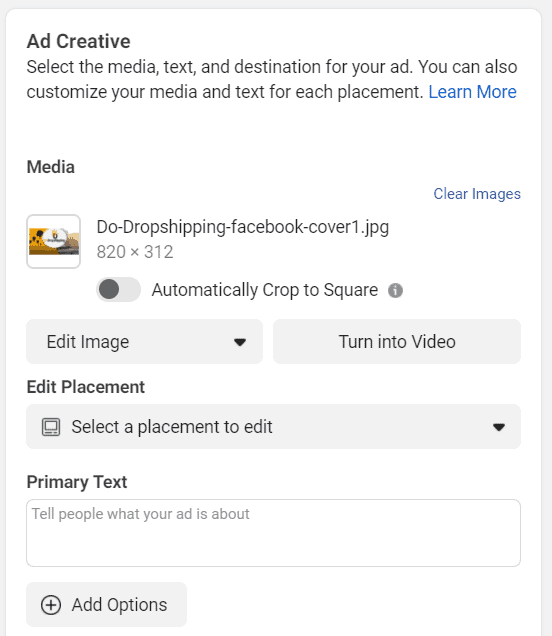This screenshot has height=636, width=552.
Task: Click the Primary Text section label
Action: 77,482
